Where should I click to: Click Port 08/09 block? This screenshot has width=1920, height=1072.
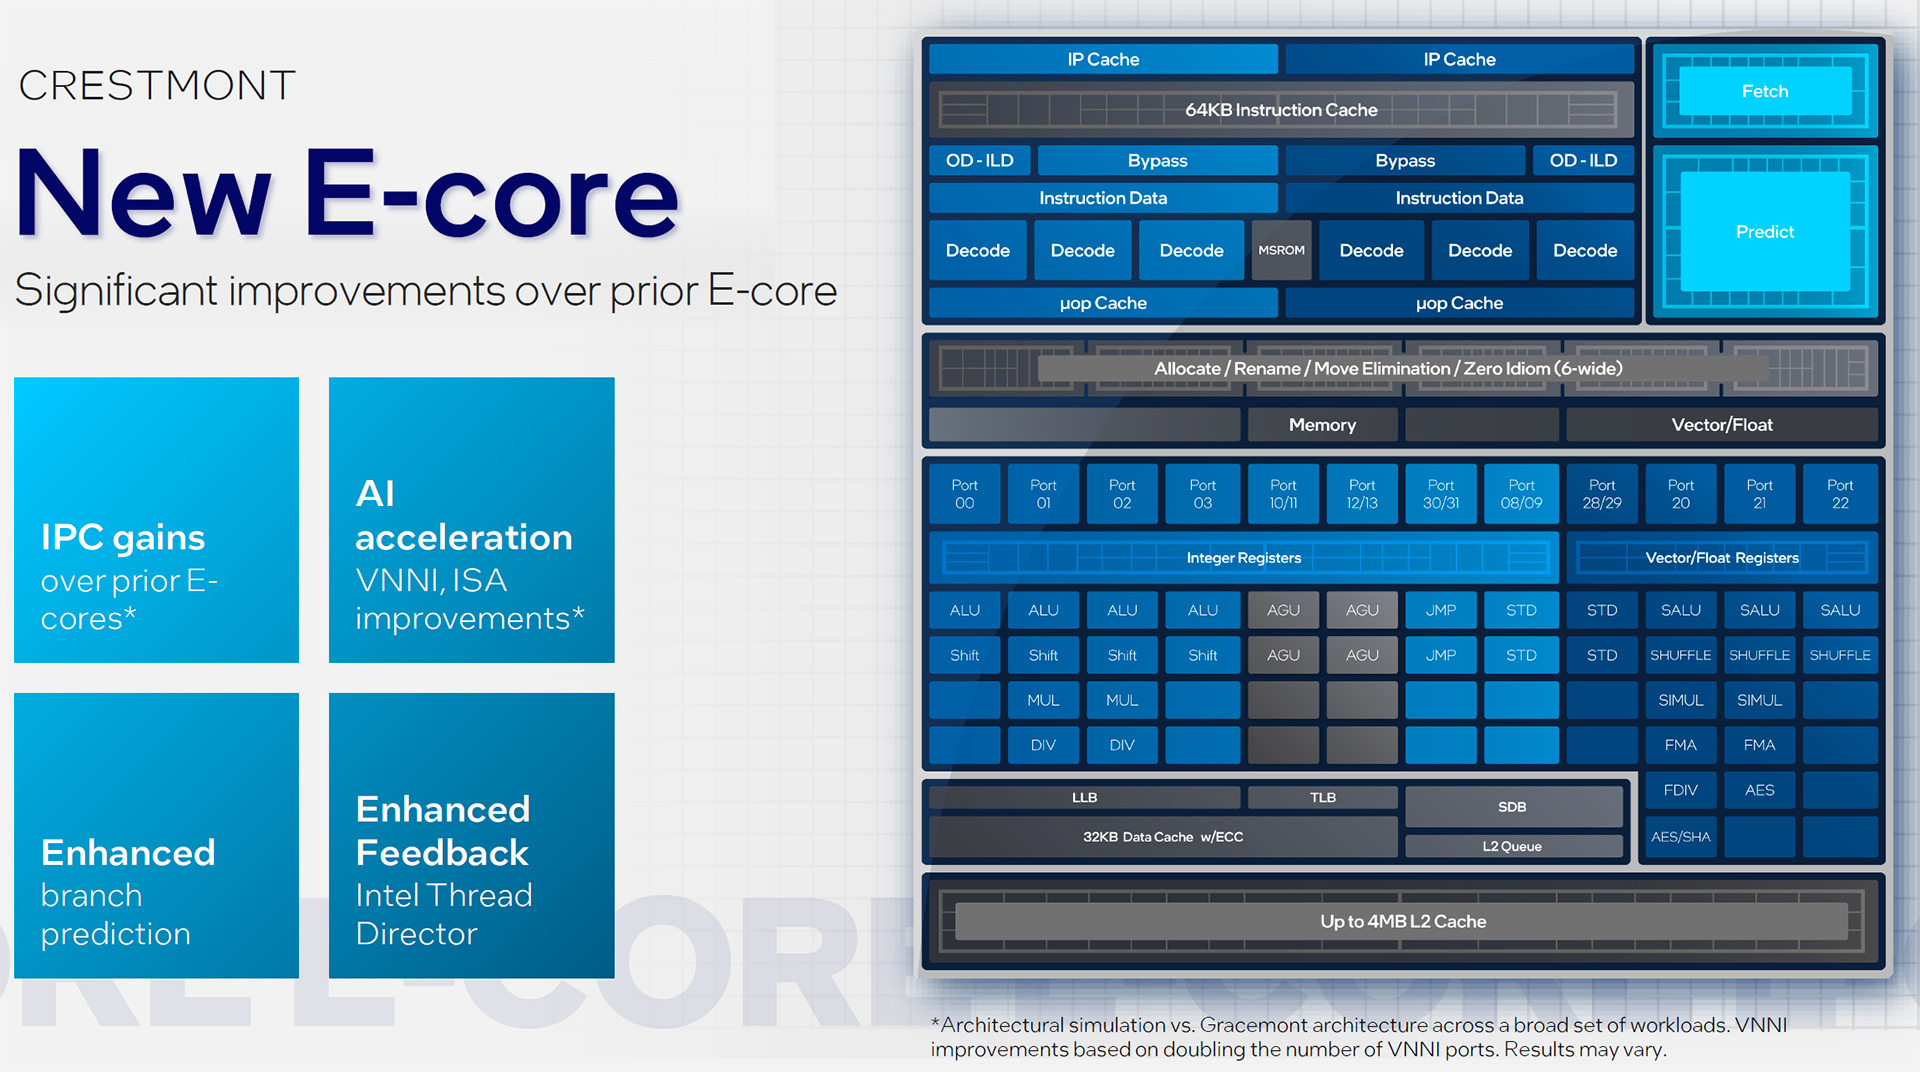pos(1521,494)
